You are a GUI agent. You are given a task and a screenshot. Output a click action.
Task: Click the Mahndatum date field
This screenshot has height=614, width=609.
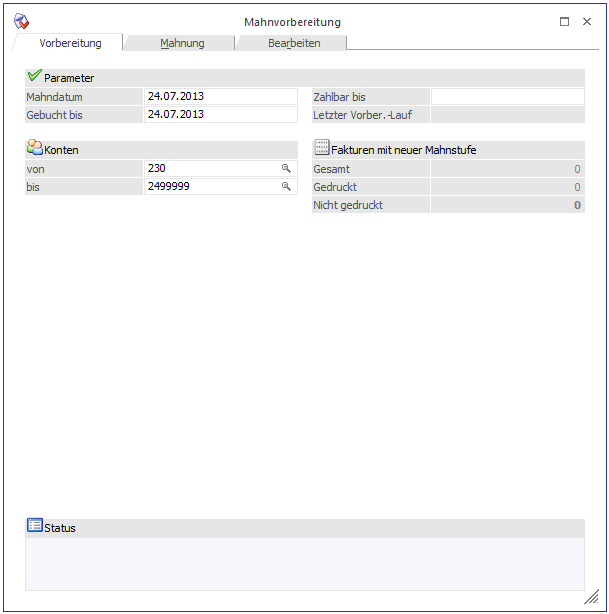(x=220, y=97)
